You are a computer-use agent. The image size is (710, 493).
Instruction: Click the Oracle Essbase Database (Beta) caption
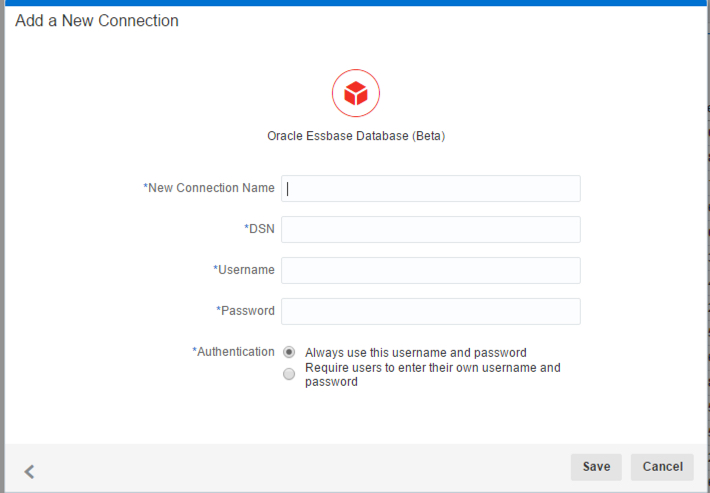pos(356,136)
